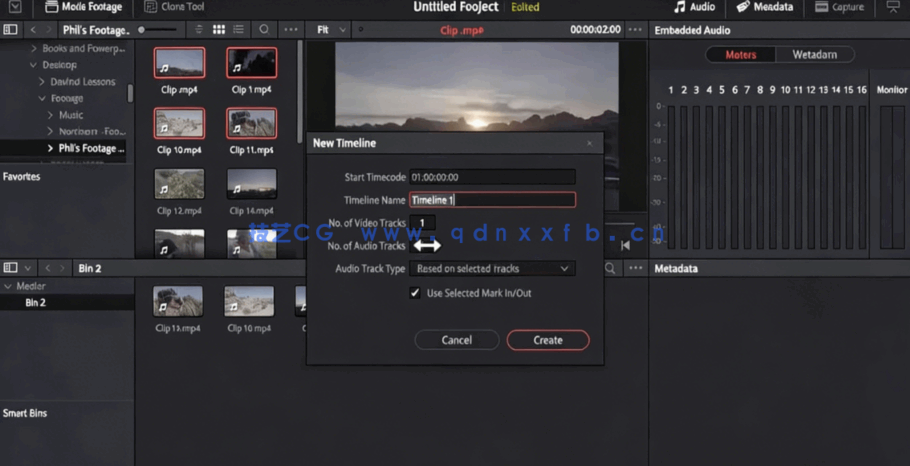
Task: Open media storage options three-dot menu
Action: (291, 30)
